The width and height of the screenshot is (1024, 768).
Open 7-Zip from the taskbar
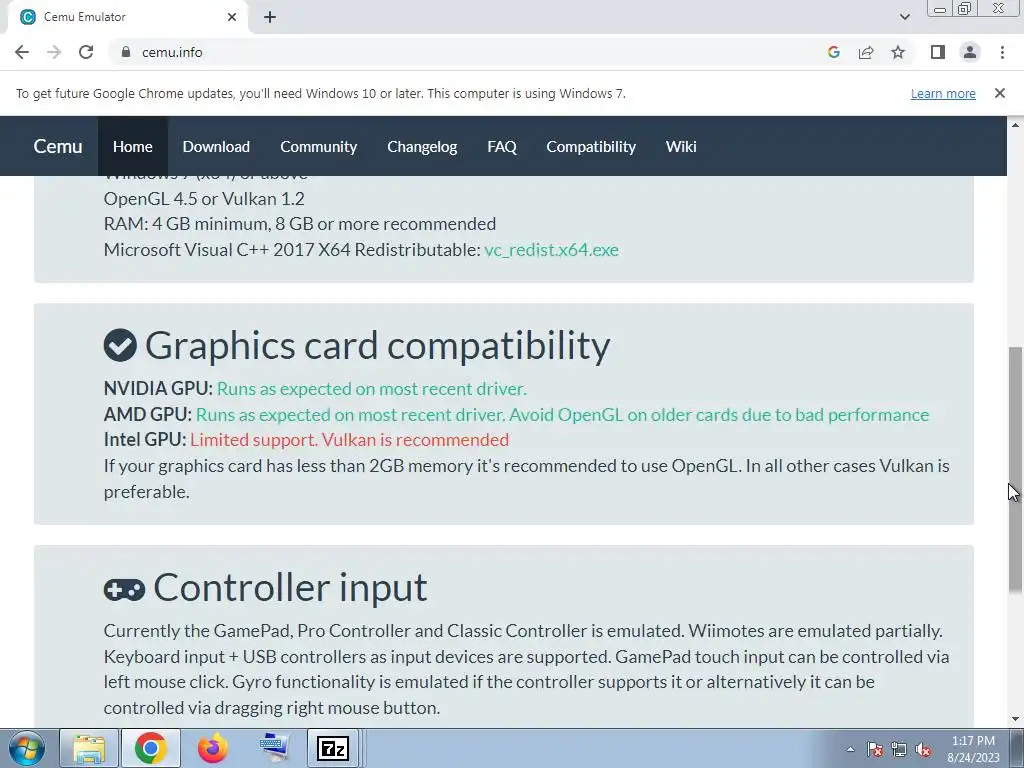click(332, 748)
